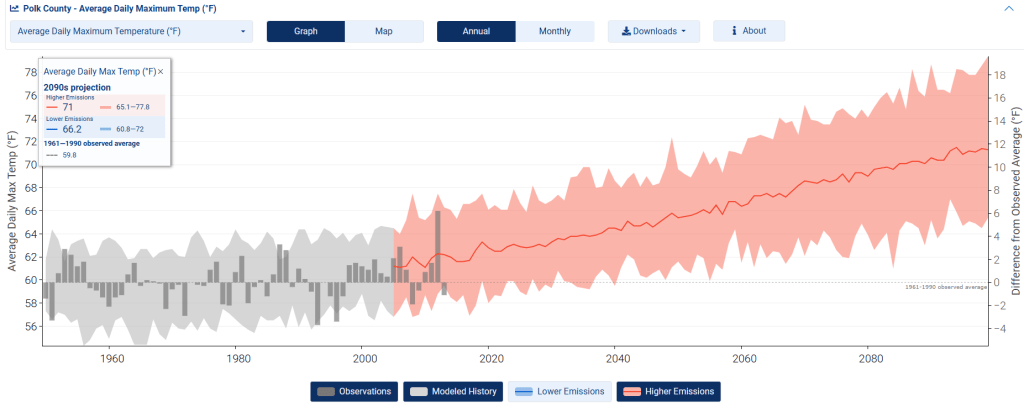
Task: Click the red Higher Emissions swatch icon
Action: (631, 391)
